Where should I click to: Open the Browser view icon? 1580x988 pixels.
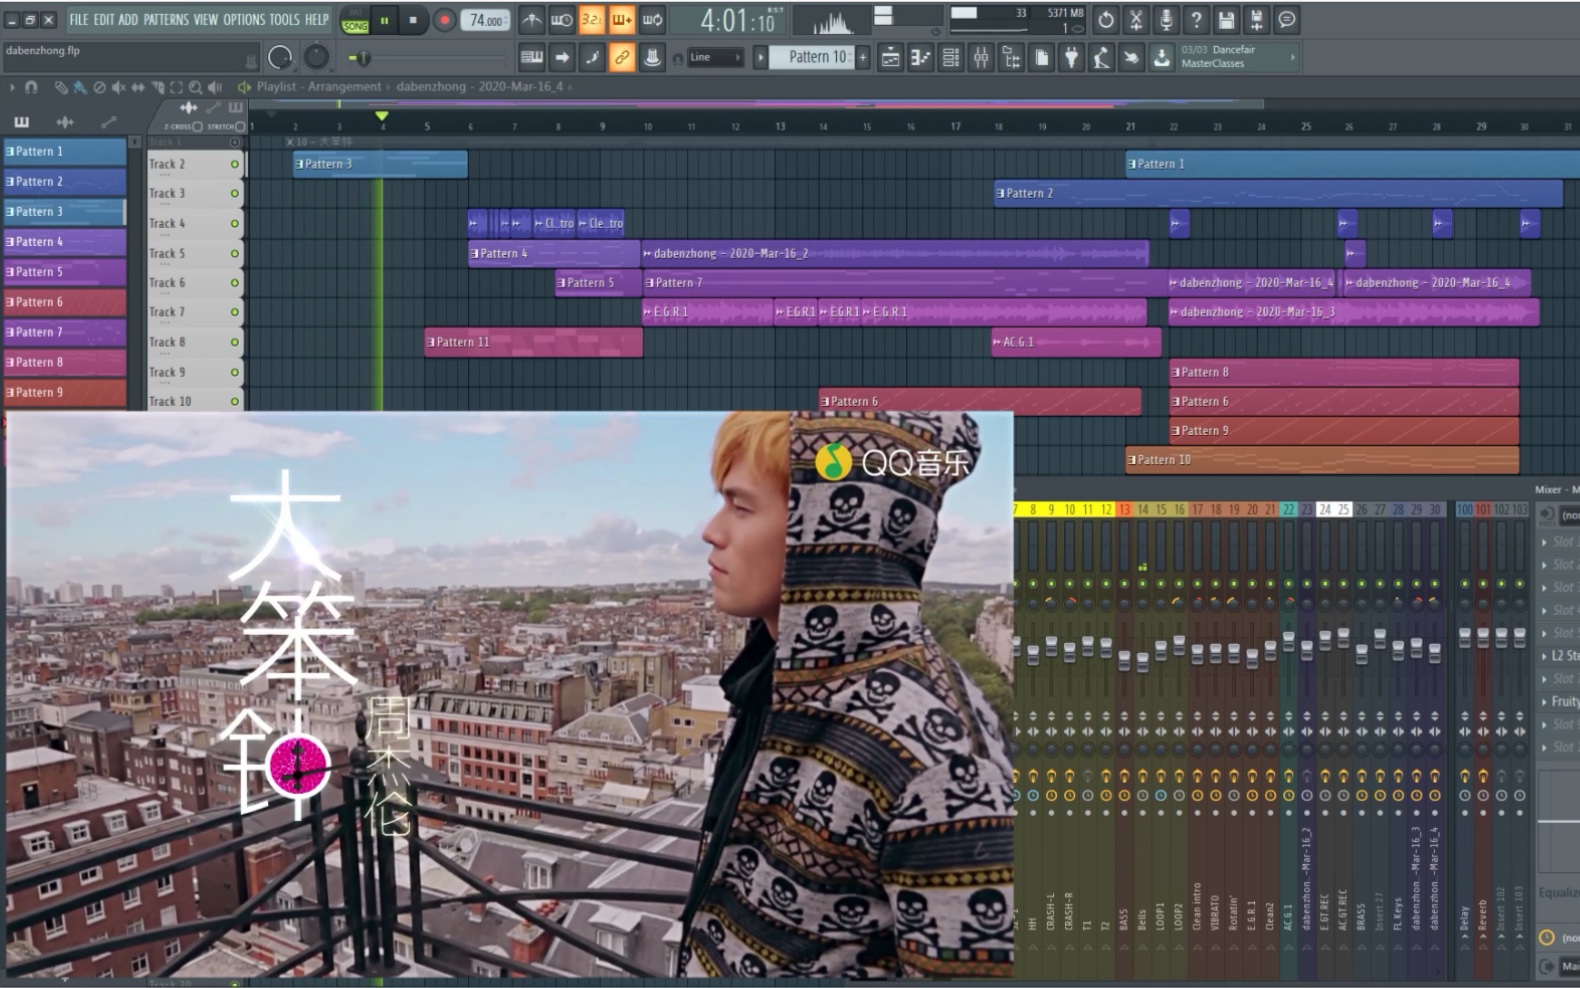pos(1011,57)
